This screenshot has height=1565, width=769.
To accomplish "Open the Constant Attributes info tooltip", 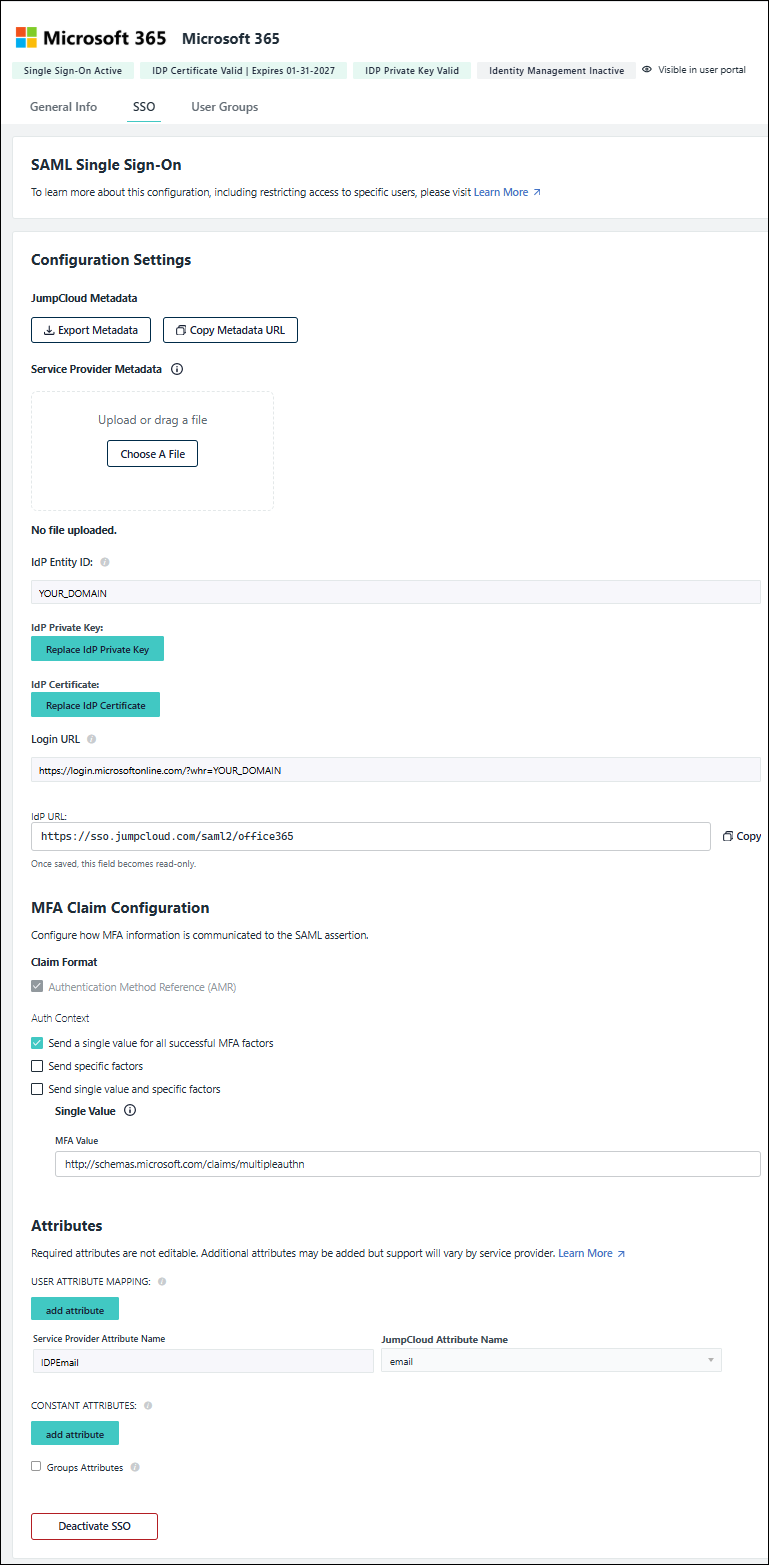I will (x=146, y=1405).
